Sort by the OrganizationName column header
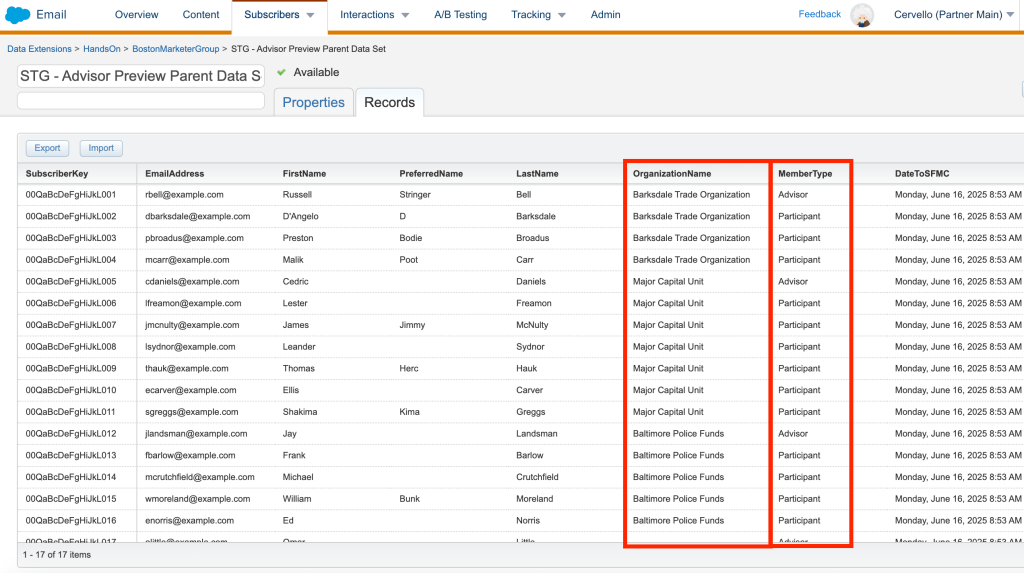 pos(672,174)
